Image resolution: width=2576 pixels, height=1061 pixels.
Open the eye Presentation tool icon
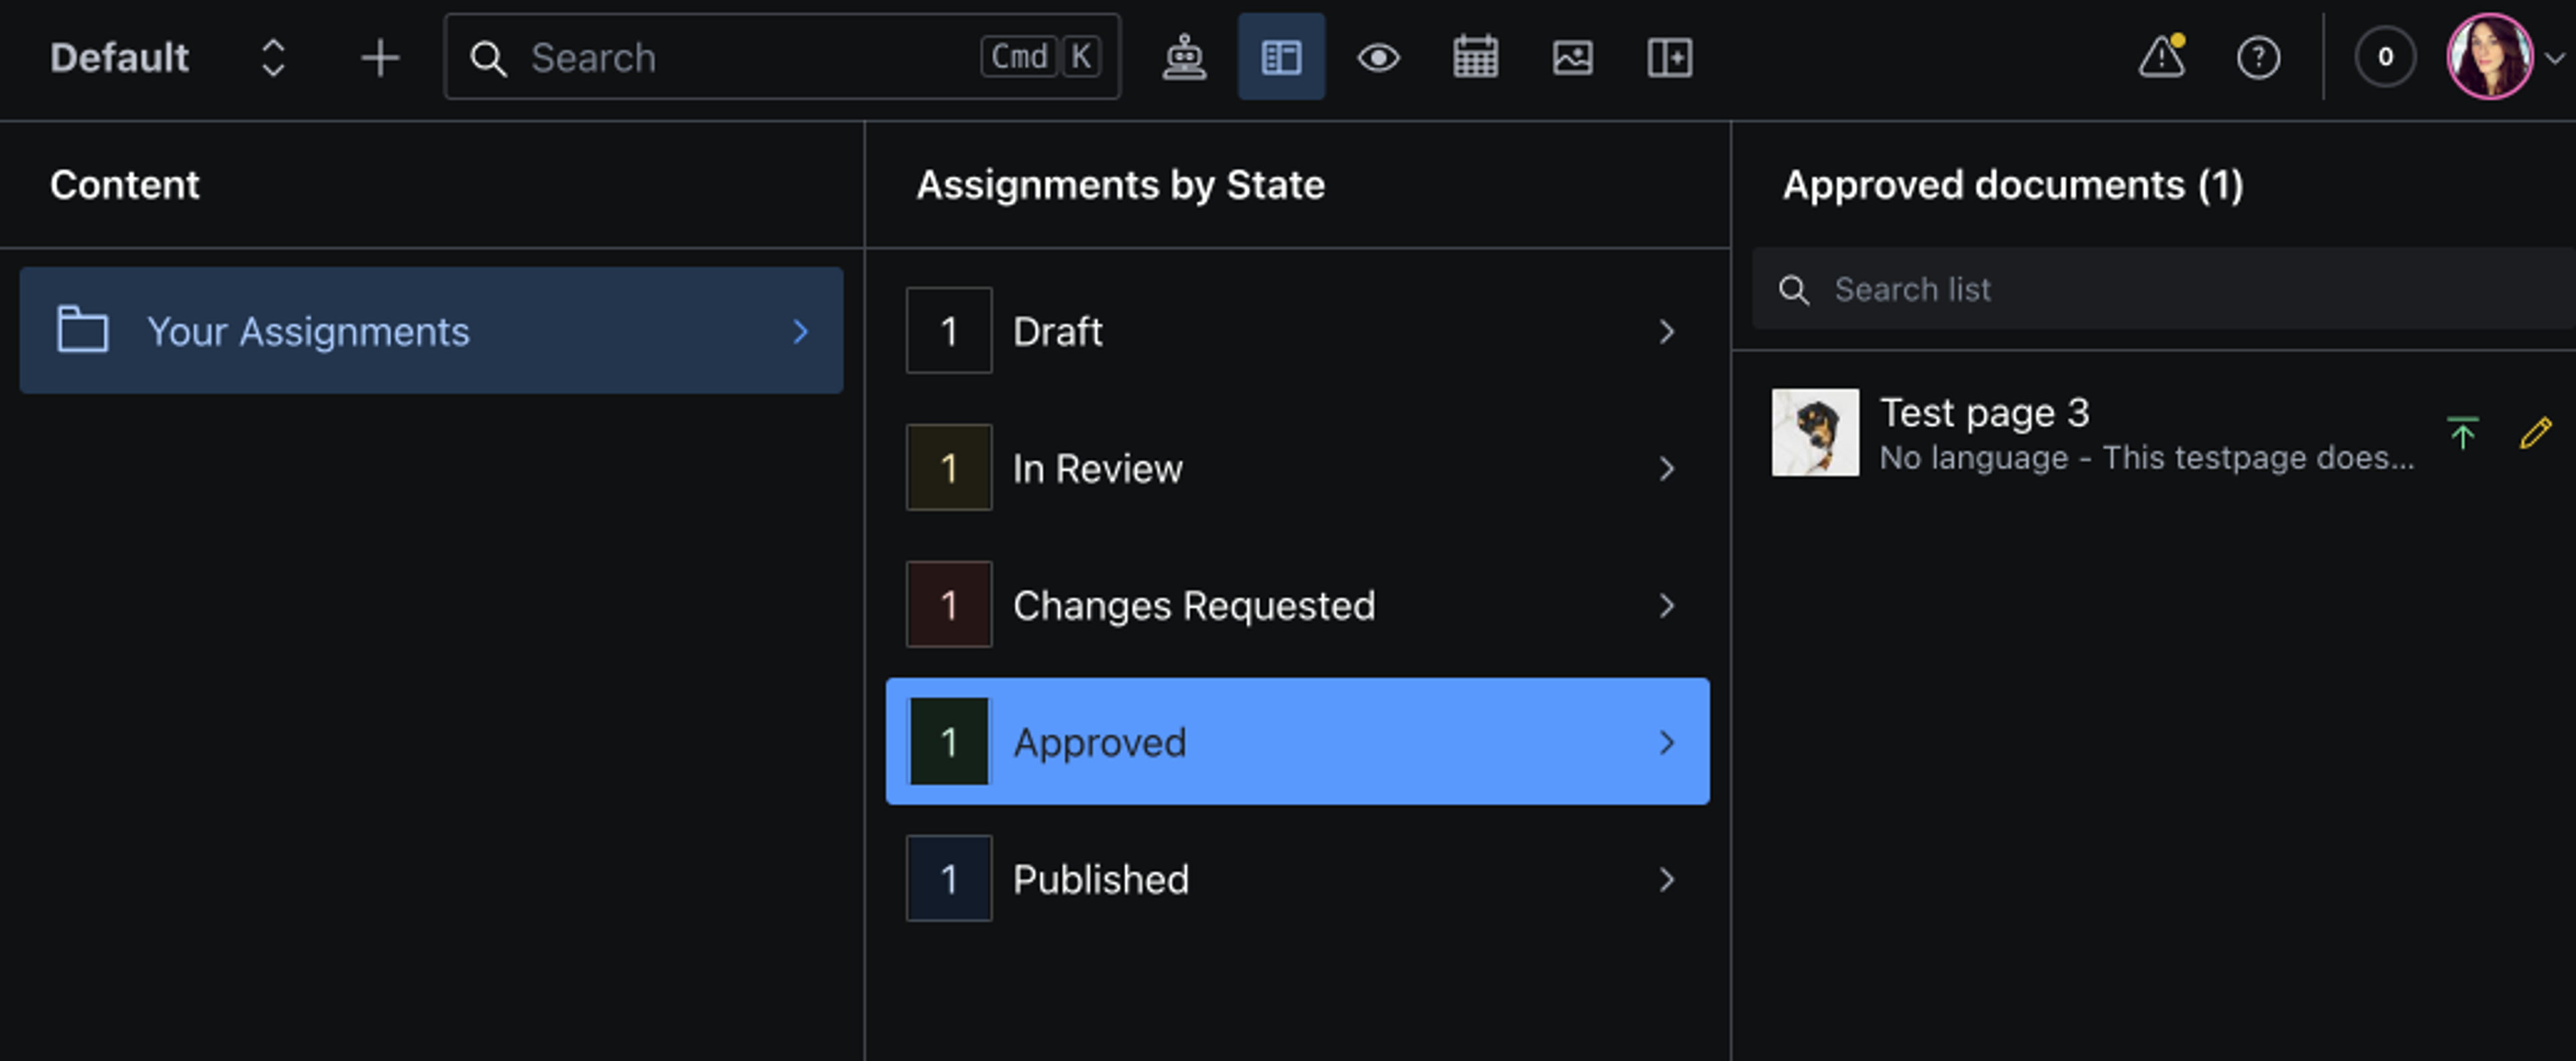[1378, 57]
